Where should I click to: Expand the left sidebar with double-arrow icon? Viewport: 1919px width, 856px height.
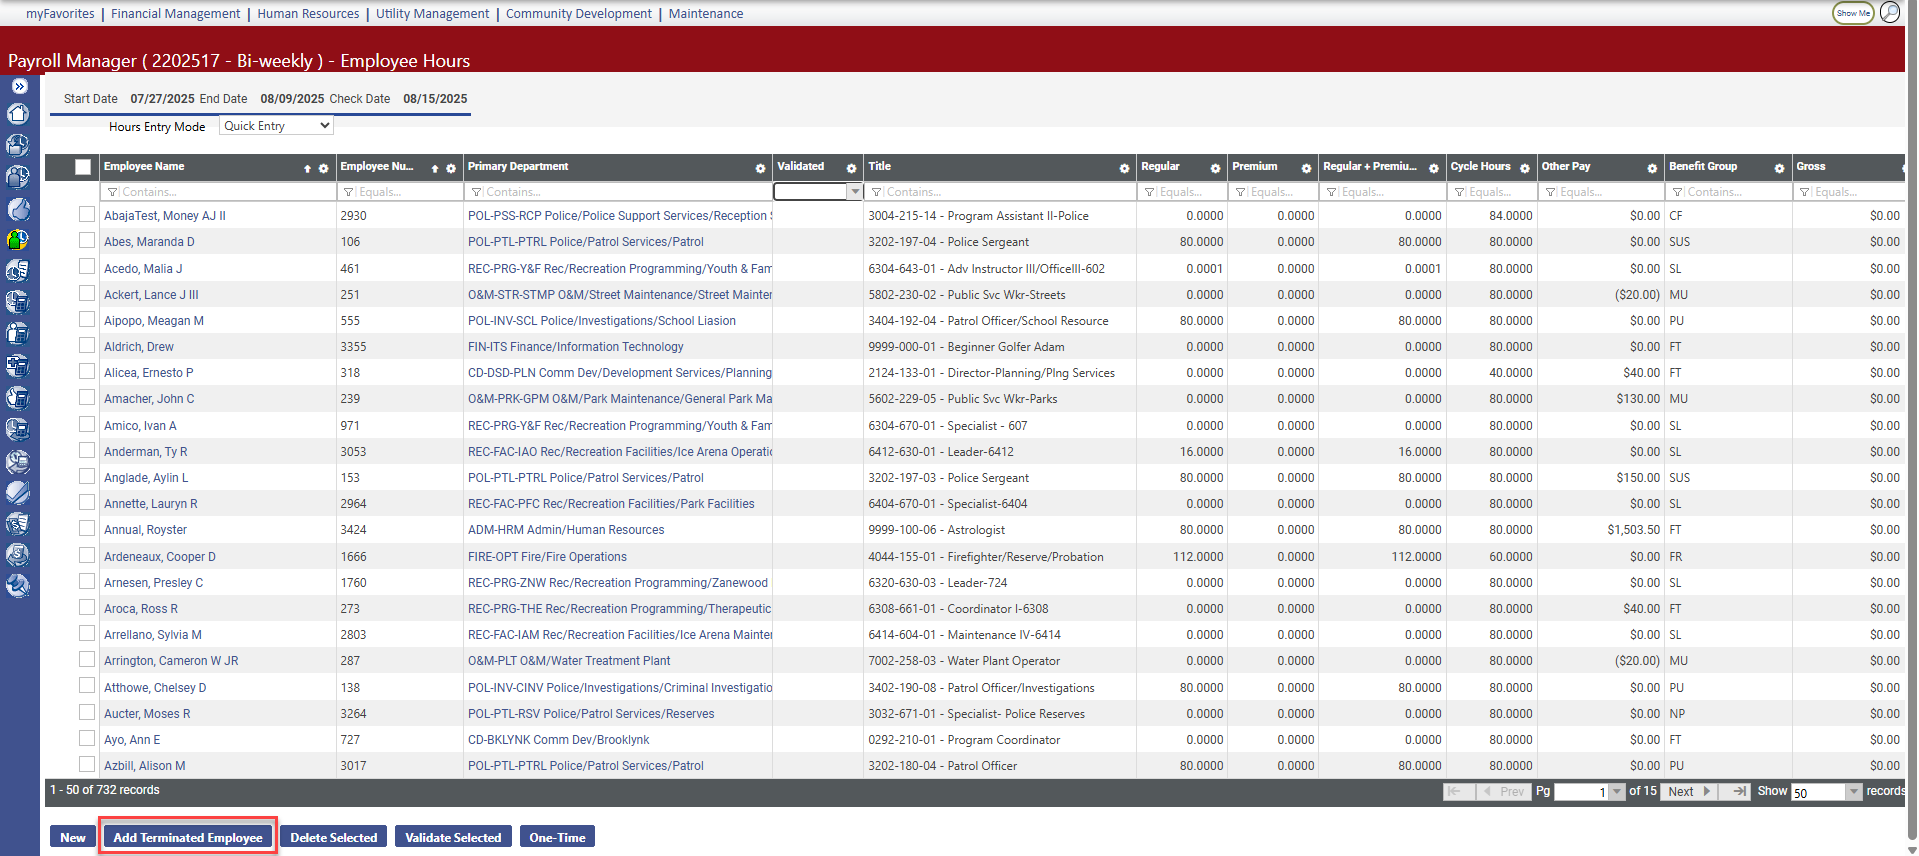(19, 87)
